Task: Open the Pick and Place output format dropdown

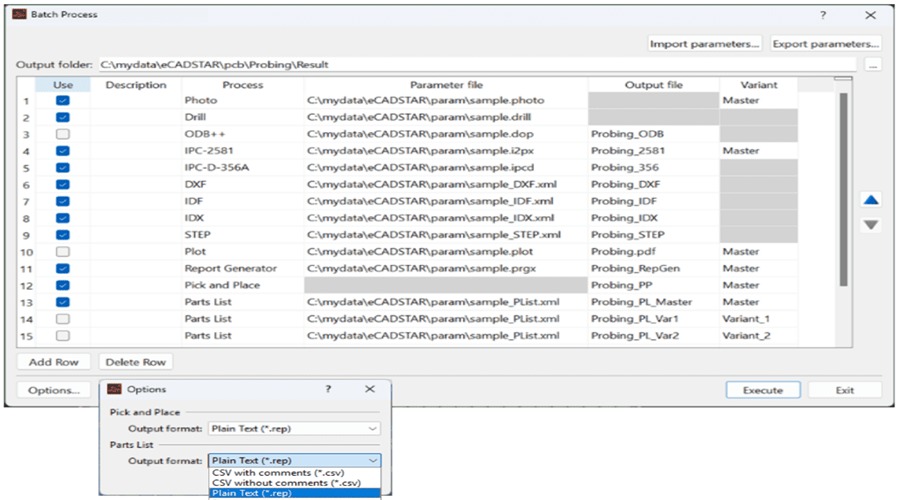Action: click(x=294, y=428)
